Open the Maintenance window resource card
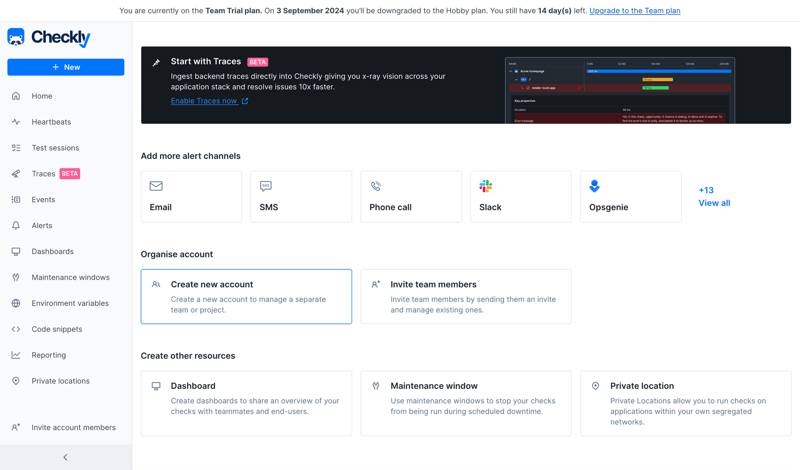The image size is (800, 470). coord(466,403)
